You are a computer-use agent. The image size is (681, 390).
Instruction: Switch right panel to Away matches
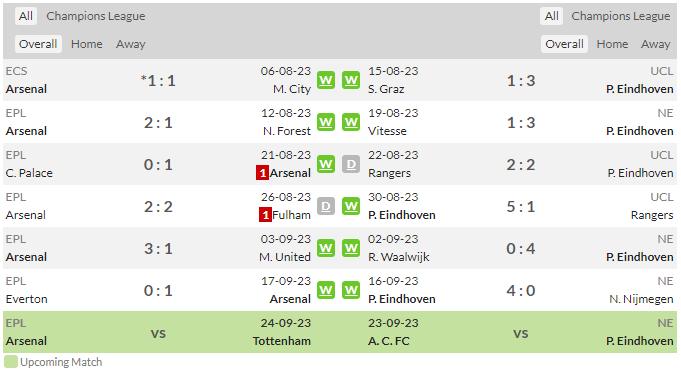pyautogui.click(x=656, y=44)
